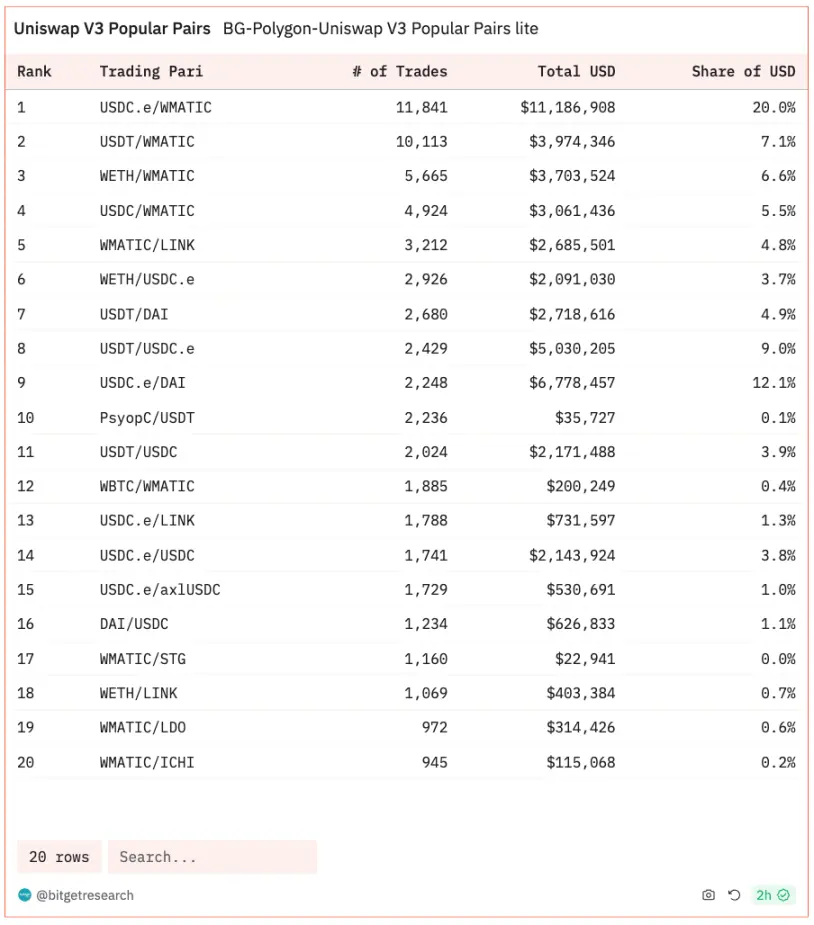The height and width of the screenshot is (925, 814).
Task: Click the 12.1% share cell
Action: (774, 383)
